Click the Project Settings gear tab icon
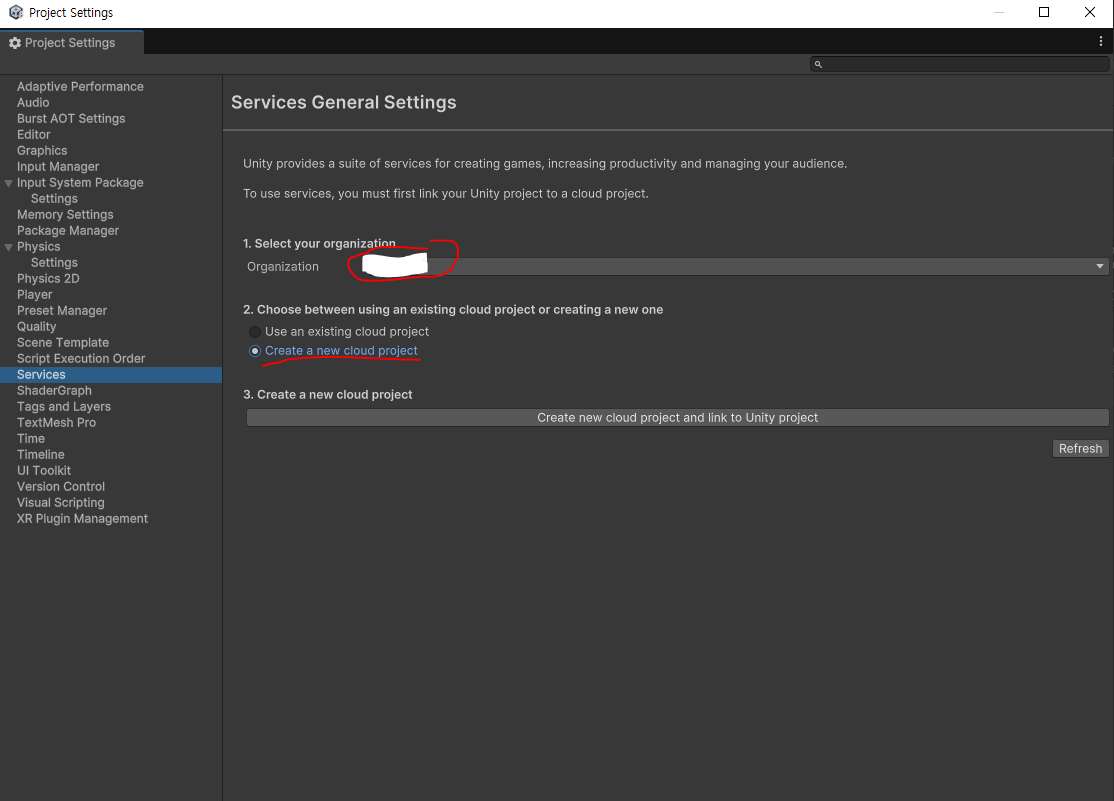 [x=15, y=43]
